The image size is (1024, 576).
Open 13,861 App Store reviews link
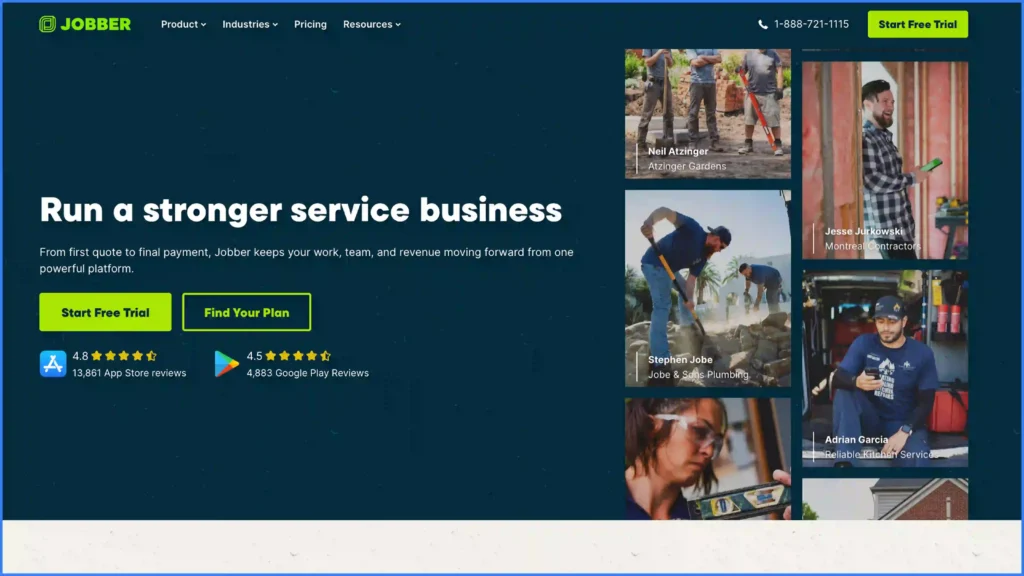[x=129, y=373]
